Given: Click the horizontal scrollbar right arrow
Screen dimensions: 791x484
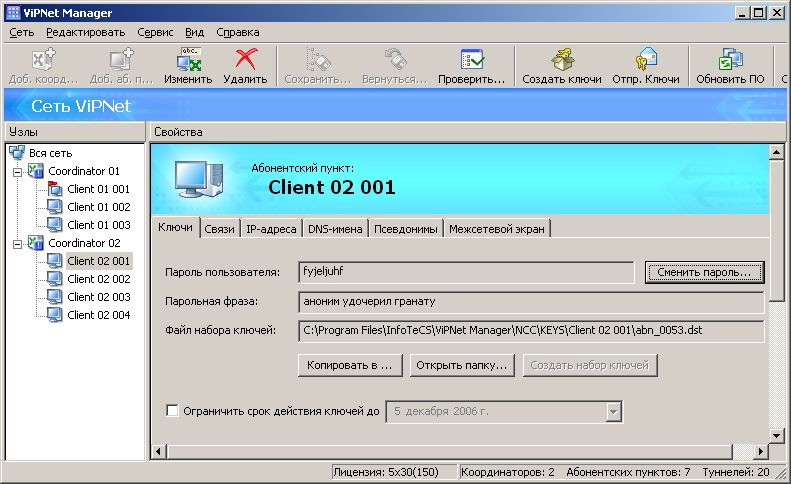Looking at the screenshot, I should point(760,451).
